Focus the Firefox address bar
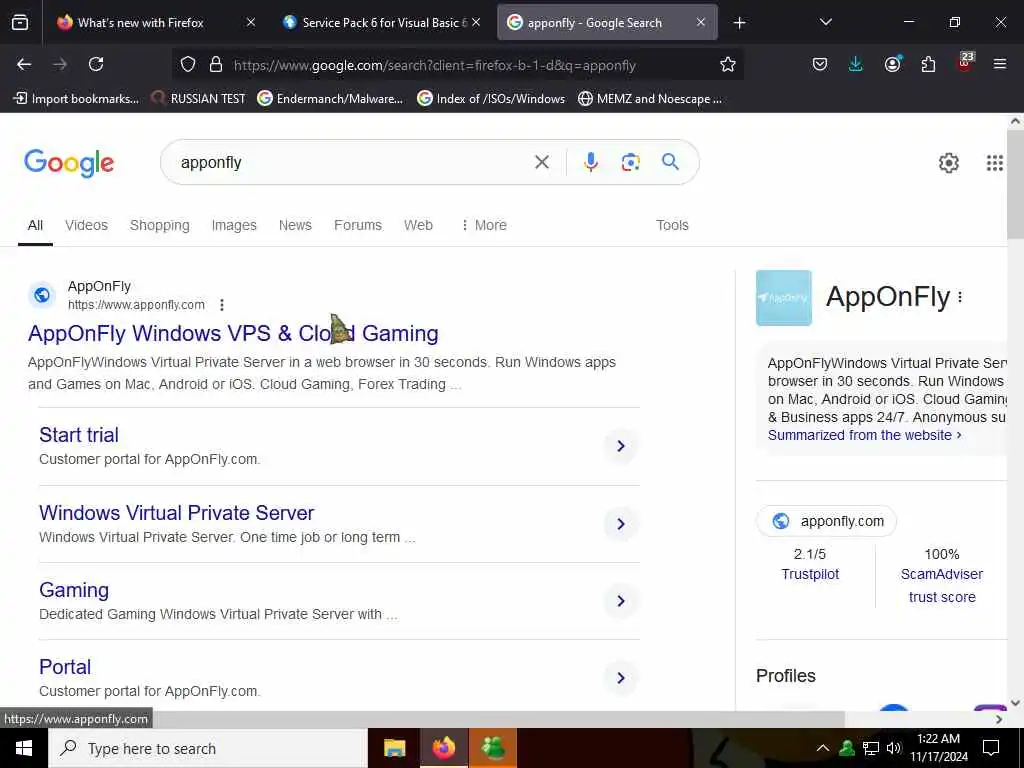 tap(457, 65)
